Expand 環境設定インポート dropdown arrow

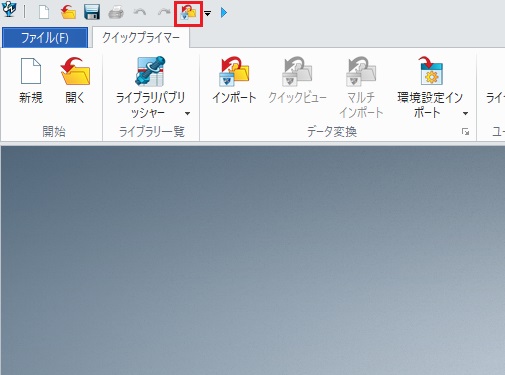point(465,113)
